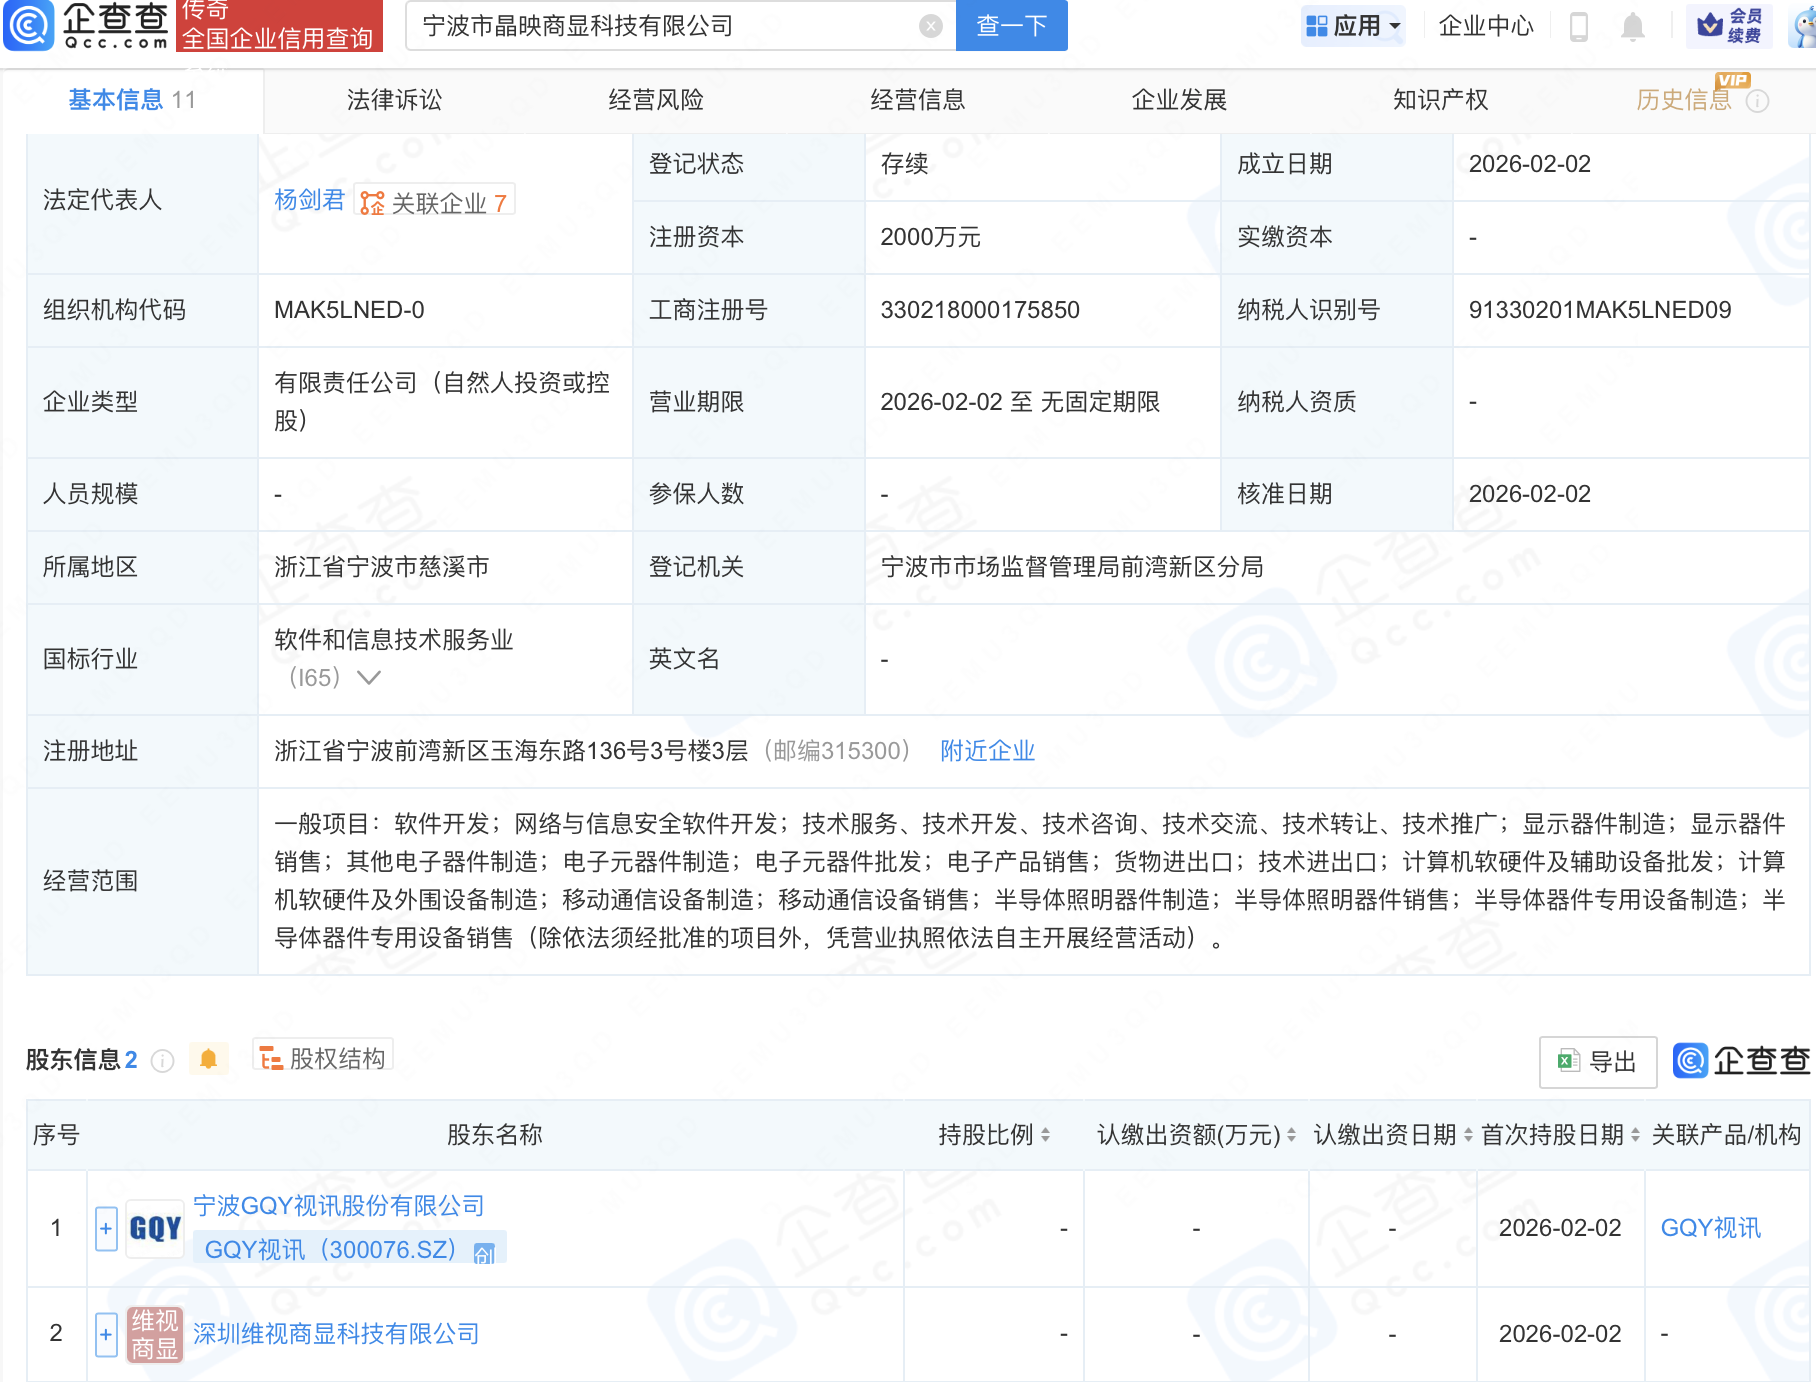Sort by 首次持股日期 column

(1560, 1135)
